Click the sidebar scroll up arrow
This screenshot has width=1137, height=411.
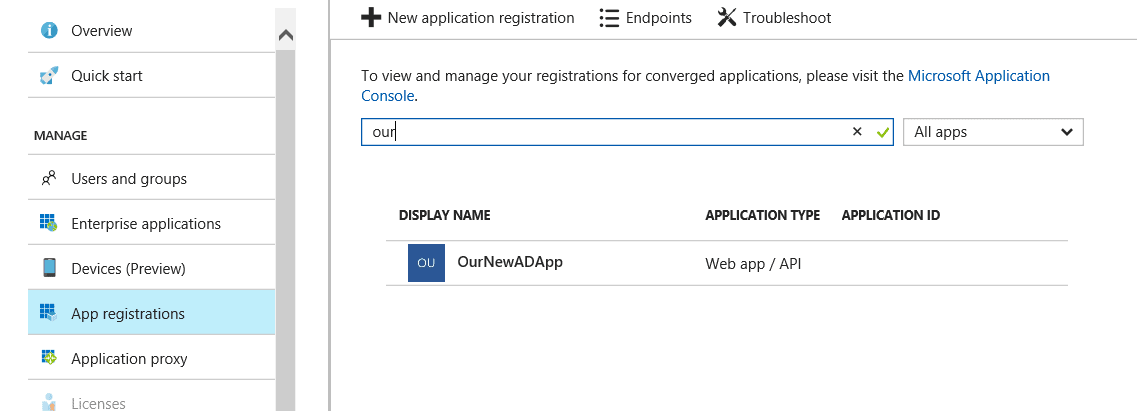286,35
